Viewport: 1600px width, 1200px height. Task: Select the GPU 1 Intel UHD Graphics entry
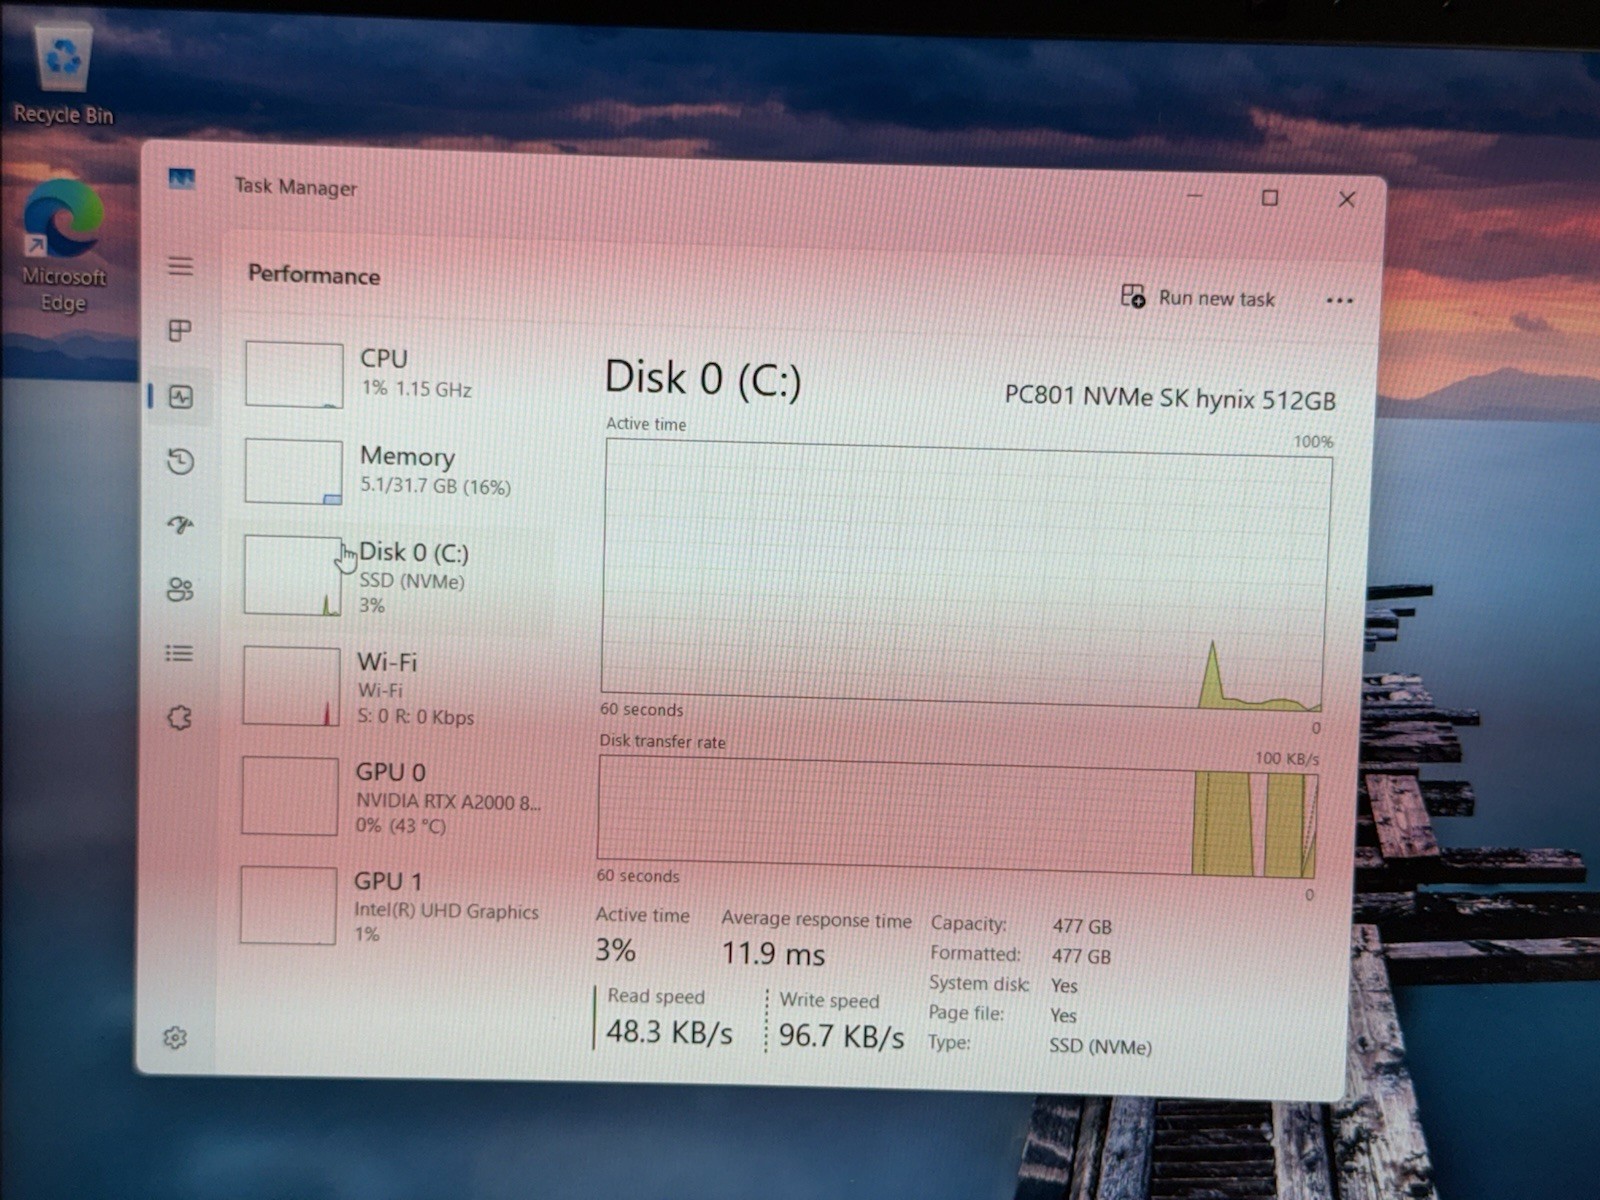pyautogui.click(x=391, y=906)
